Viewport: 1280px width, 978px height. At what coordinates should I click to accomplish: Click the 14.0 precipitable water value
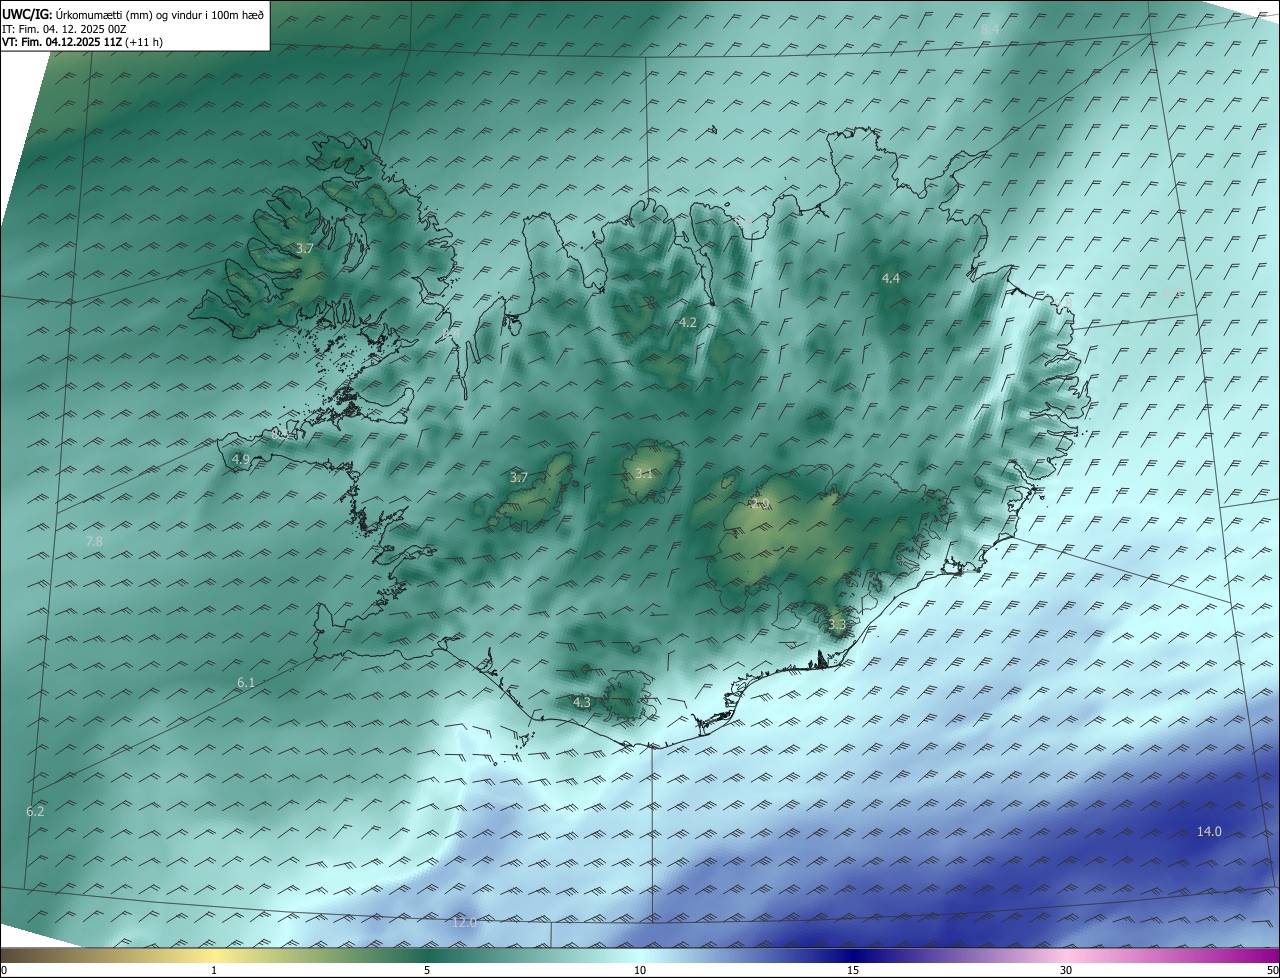pyautogui.click(x=1209, y=831)
